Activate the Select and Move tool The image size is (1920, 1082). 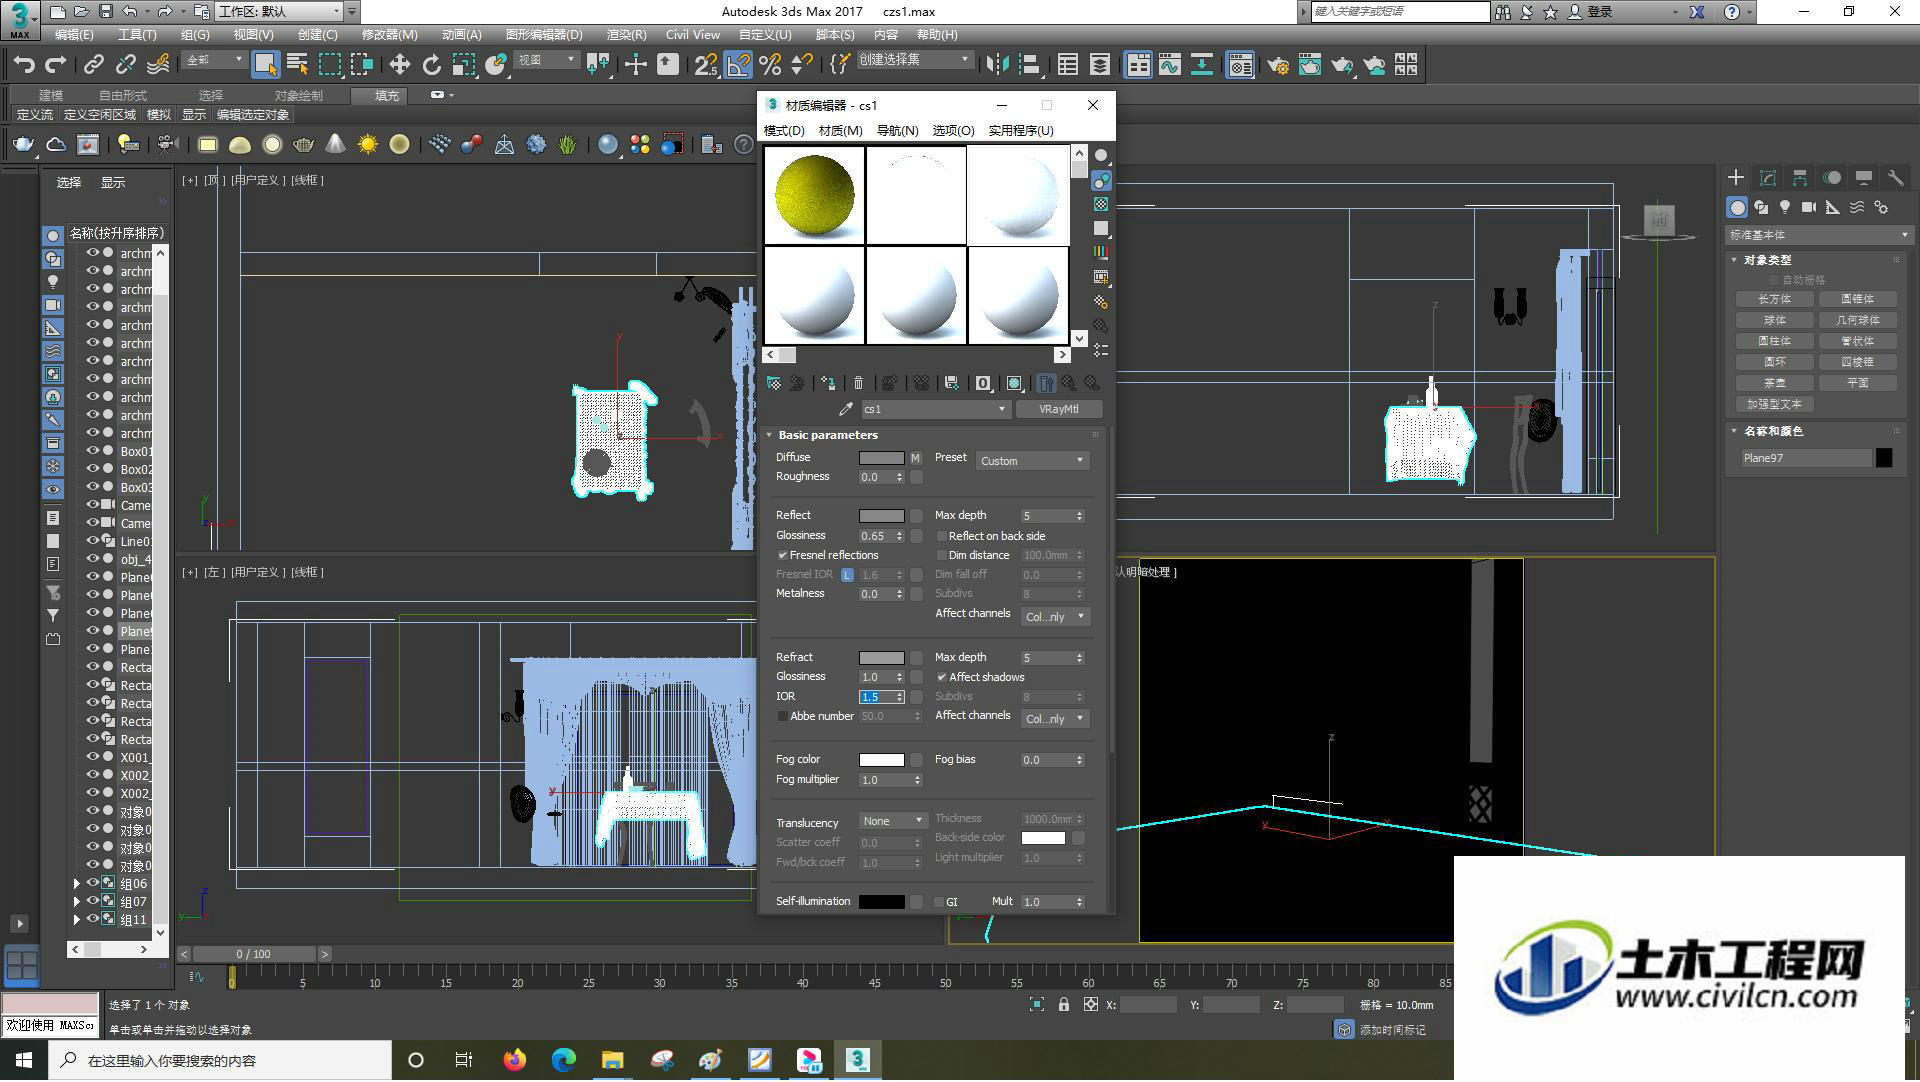tap(400, 65)
